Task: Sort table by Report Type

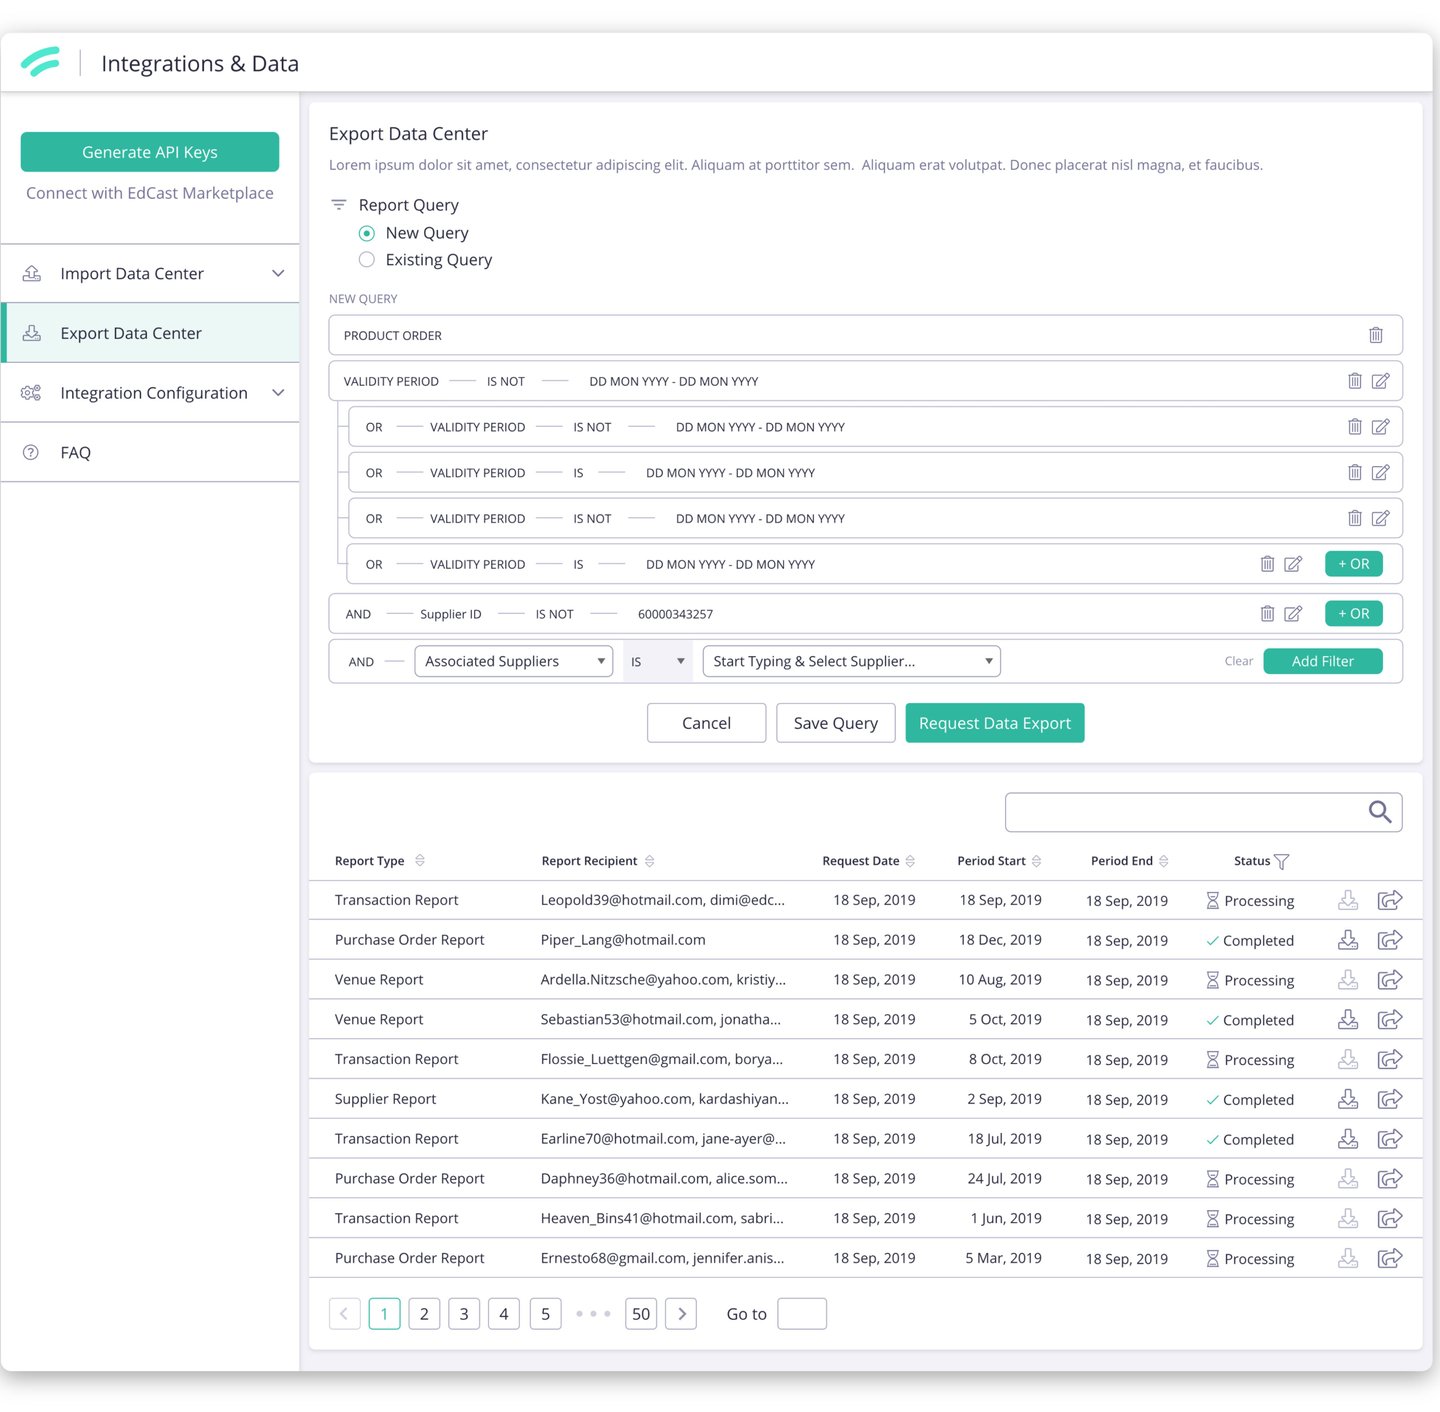Action: coord(420,860)
